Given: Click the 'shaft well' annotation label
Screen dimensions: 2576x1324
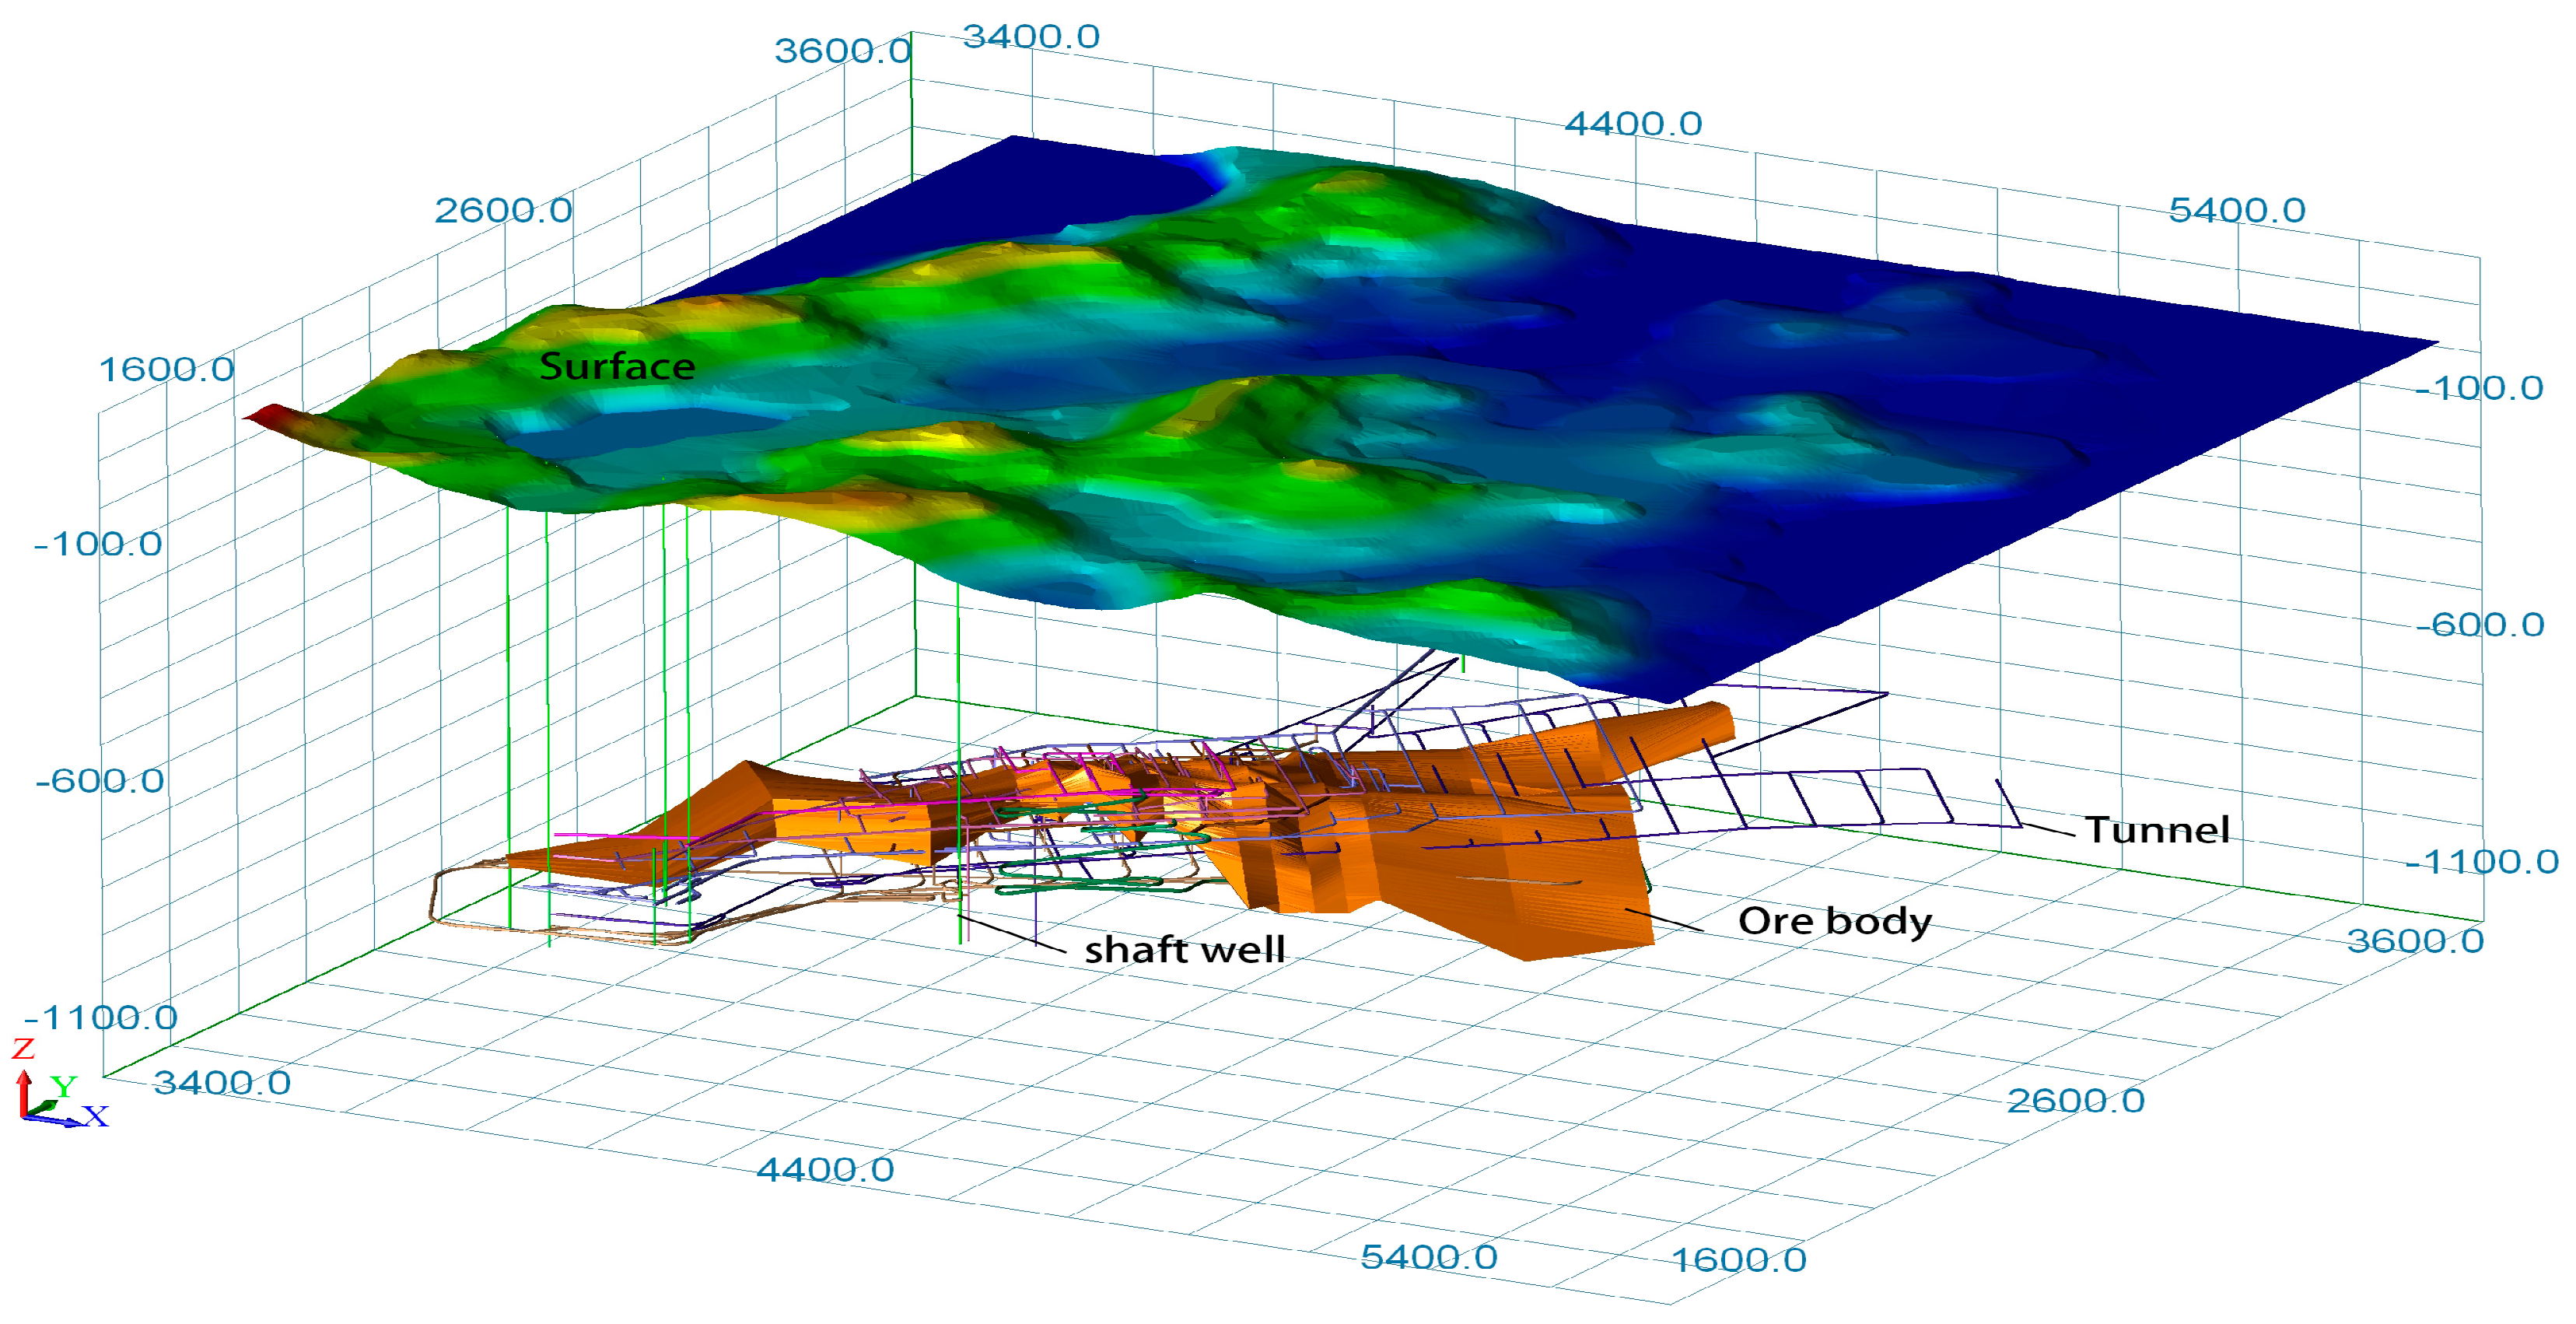Looking at the screenshot, I should coord(1184,950).
